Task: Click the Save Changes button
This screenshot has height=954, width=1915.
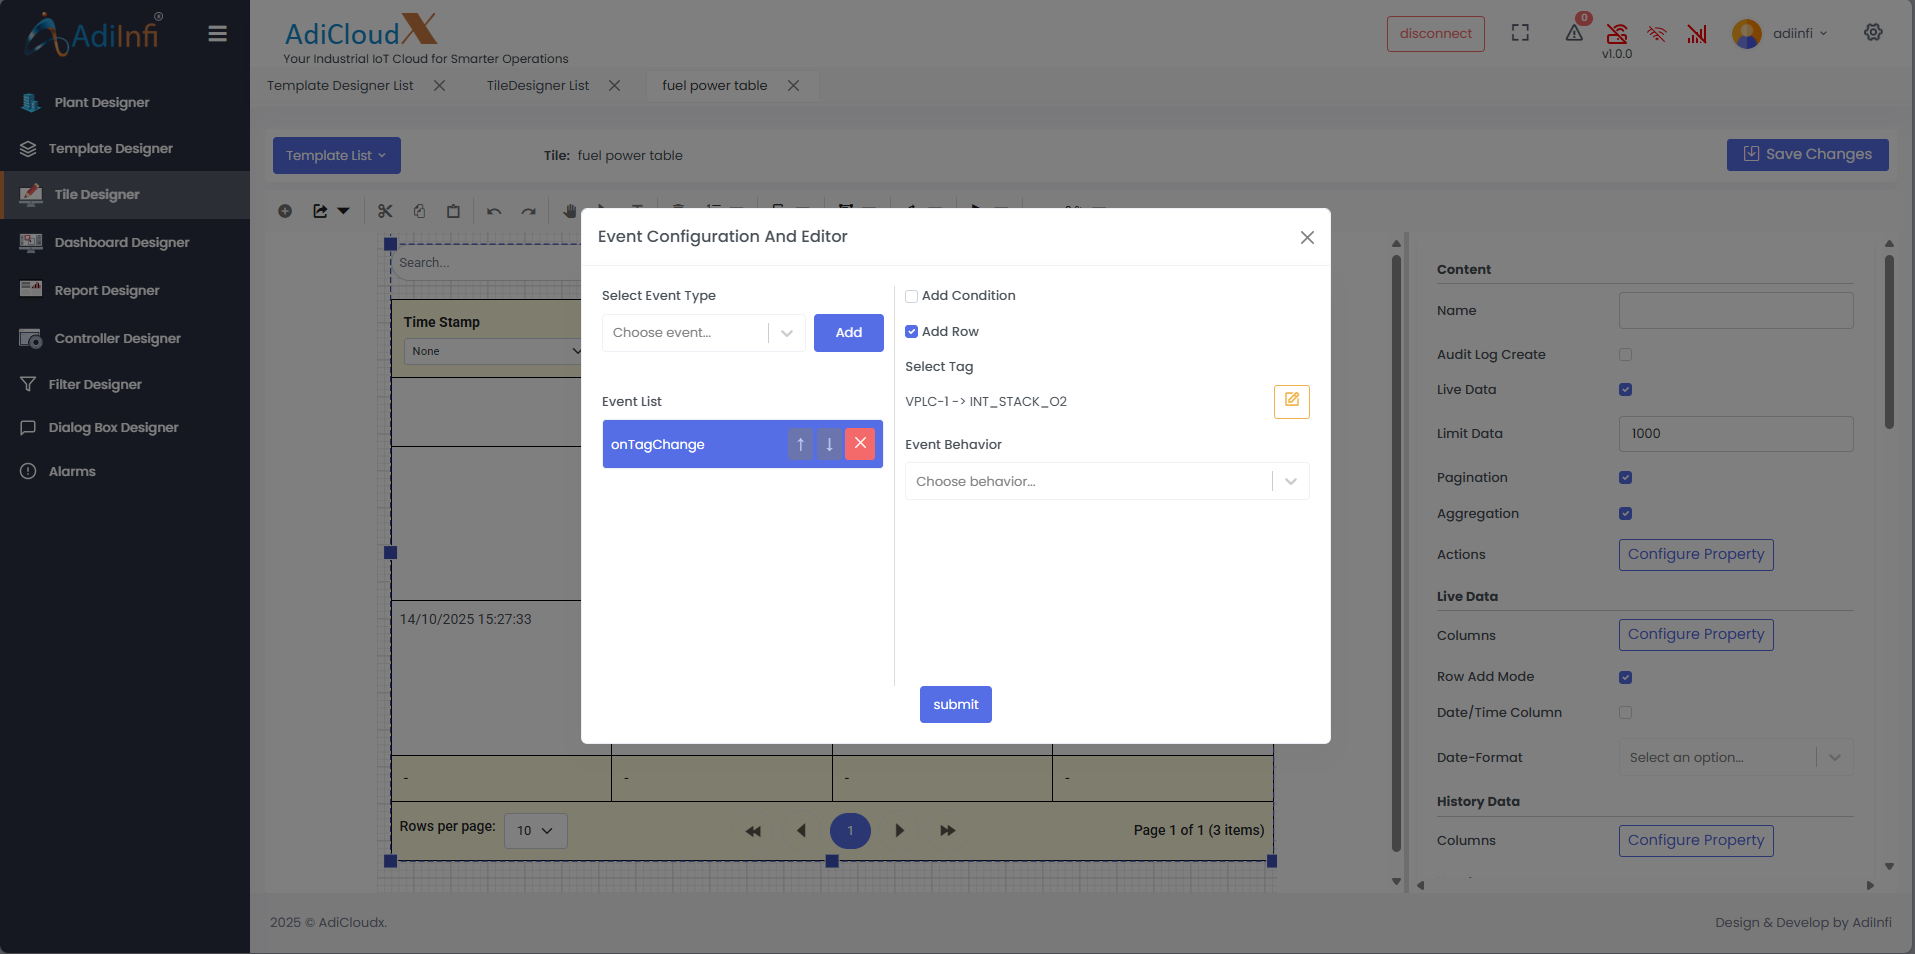Action: click(x=1807, y=154)
